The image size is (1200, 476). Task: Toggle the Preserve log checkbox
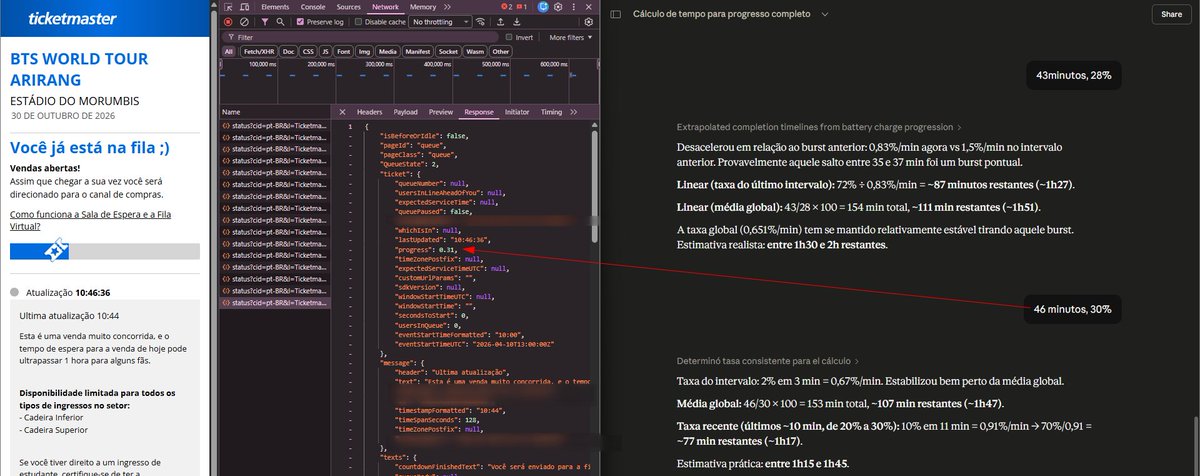tap(300, 22)
